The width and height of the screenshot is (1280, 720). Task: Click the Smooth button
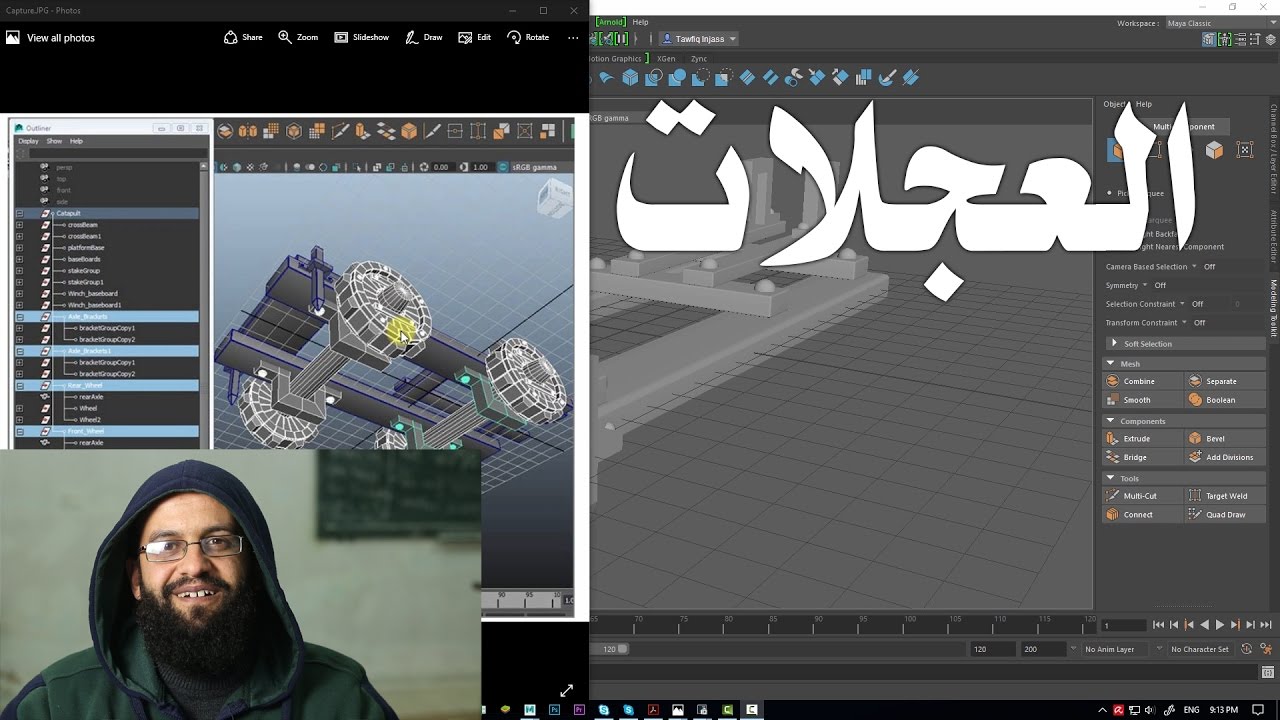(x=1142, y=400)
